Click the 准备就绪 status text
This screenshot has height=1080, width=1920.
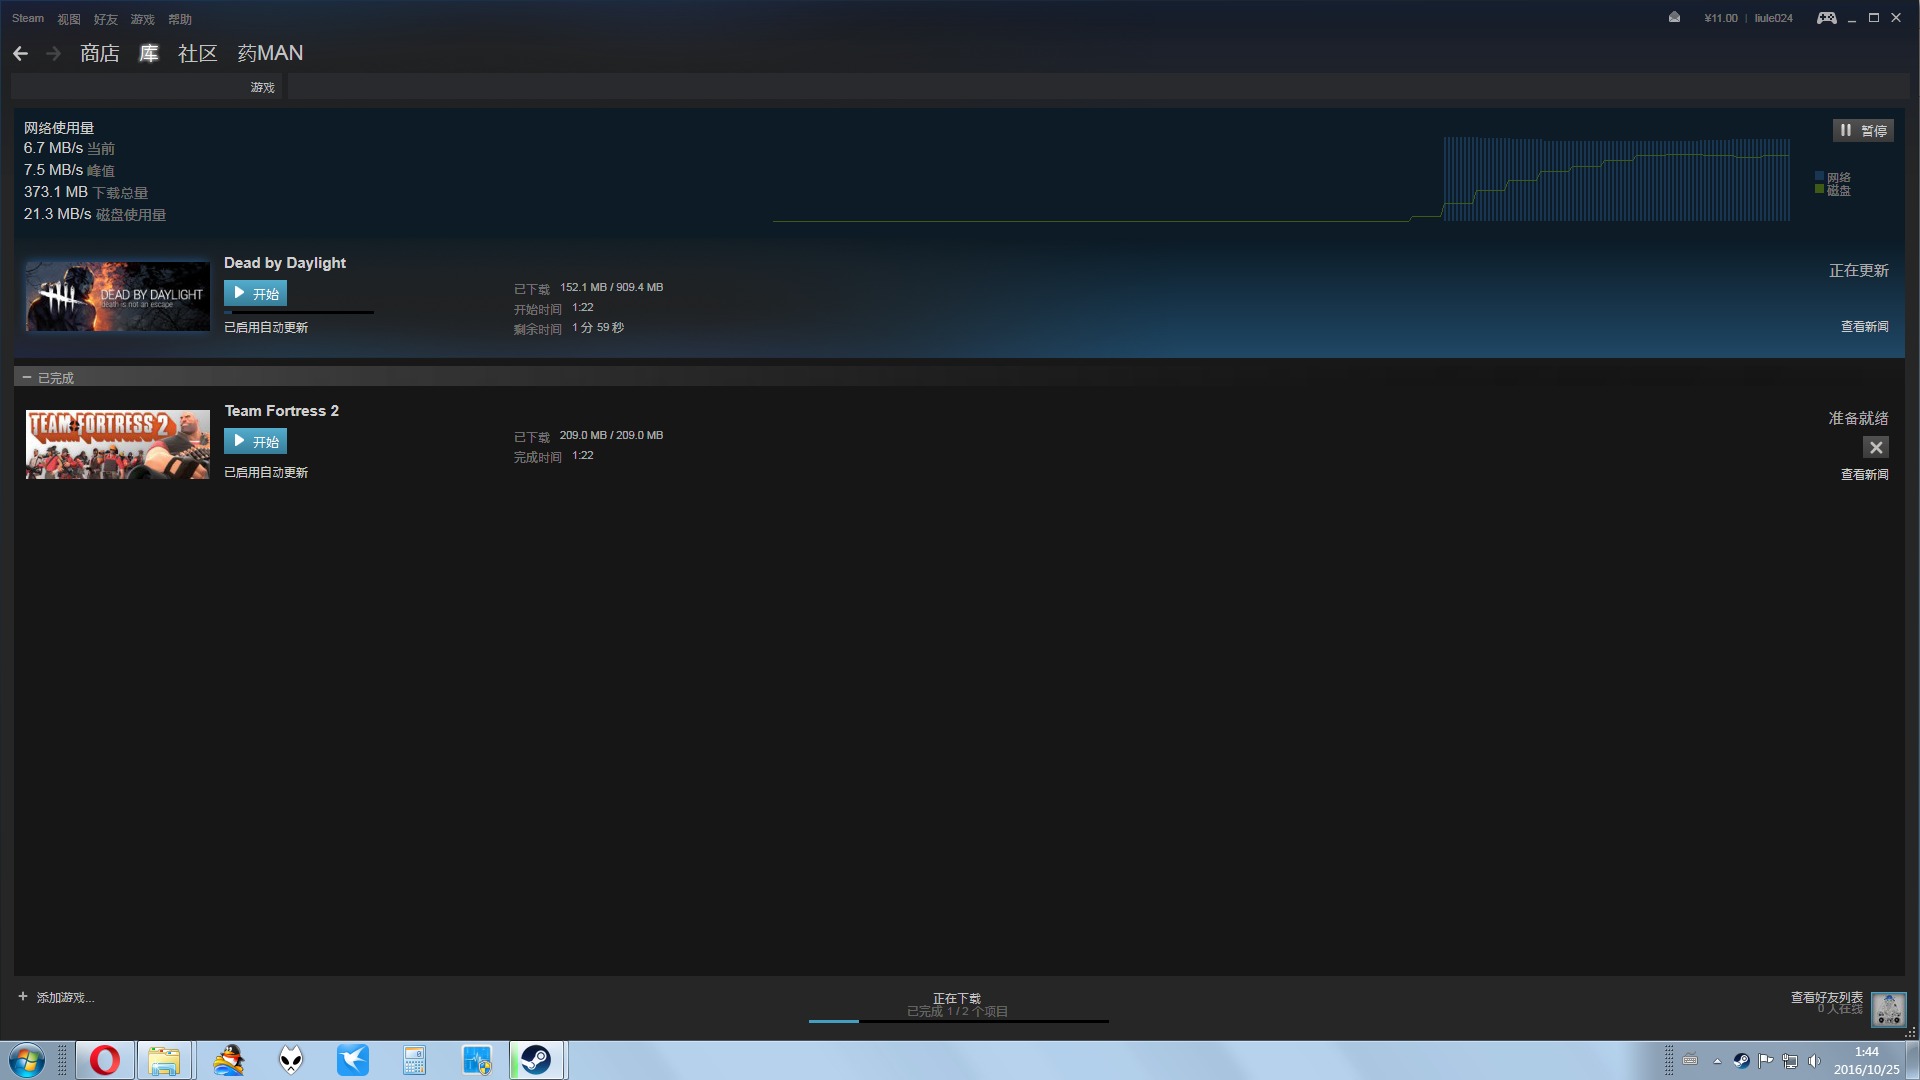click(x=1859, y=419)
